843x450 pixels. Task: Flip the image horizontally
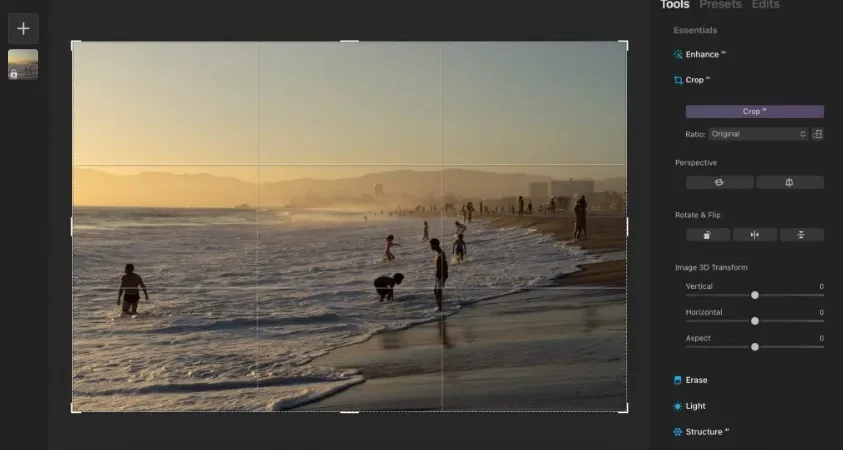pyautogui.click(x=755, y=235)
